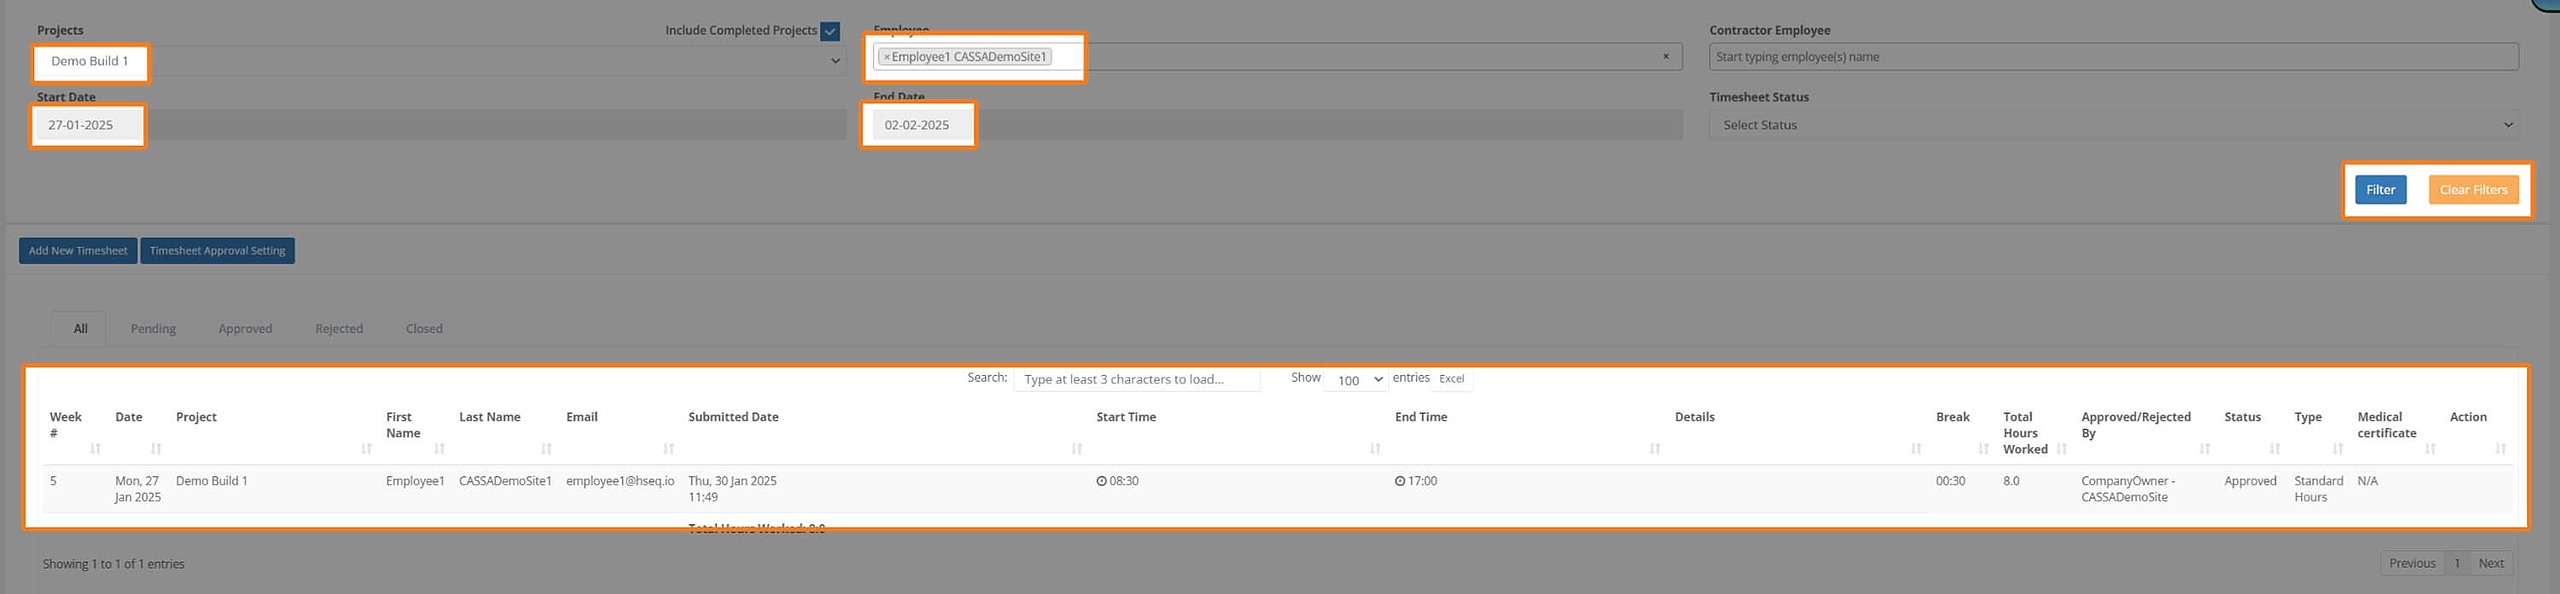Image resolution: width=2560 pixels, height=594 pixels.
Task: Export table using the Excel button
Action: (x=1451, y=379)
